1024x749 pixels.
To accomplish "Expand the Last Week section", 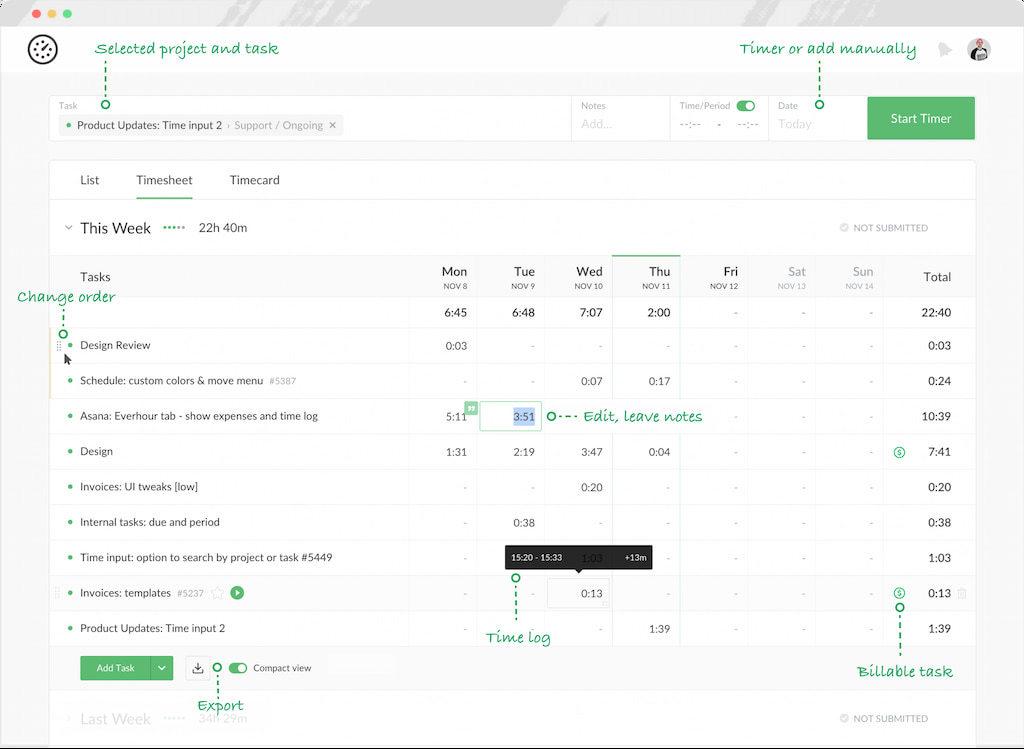I will click(x=67, y=718).
